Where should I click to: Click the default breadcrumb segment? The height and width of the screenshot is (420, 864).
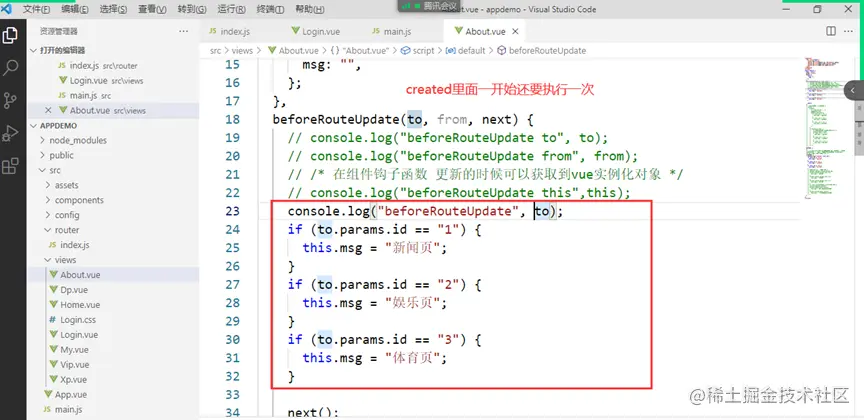point(472,50)
